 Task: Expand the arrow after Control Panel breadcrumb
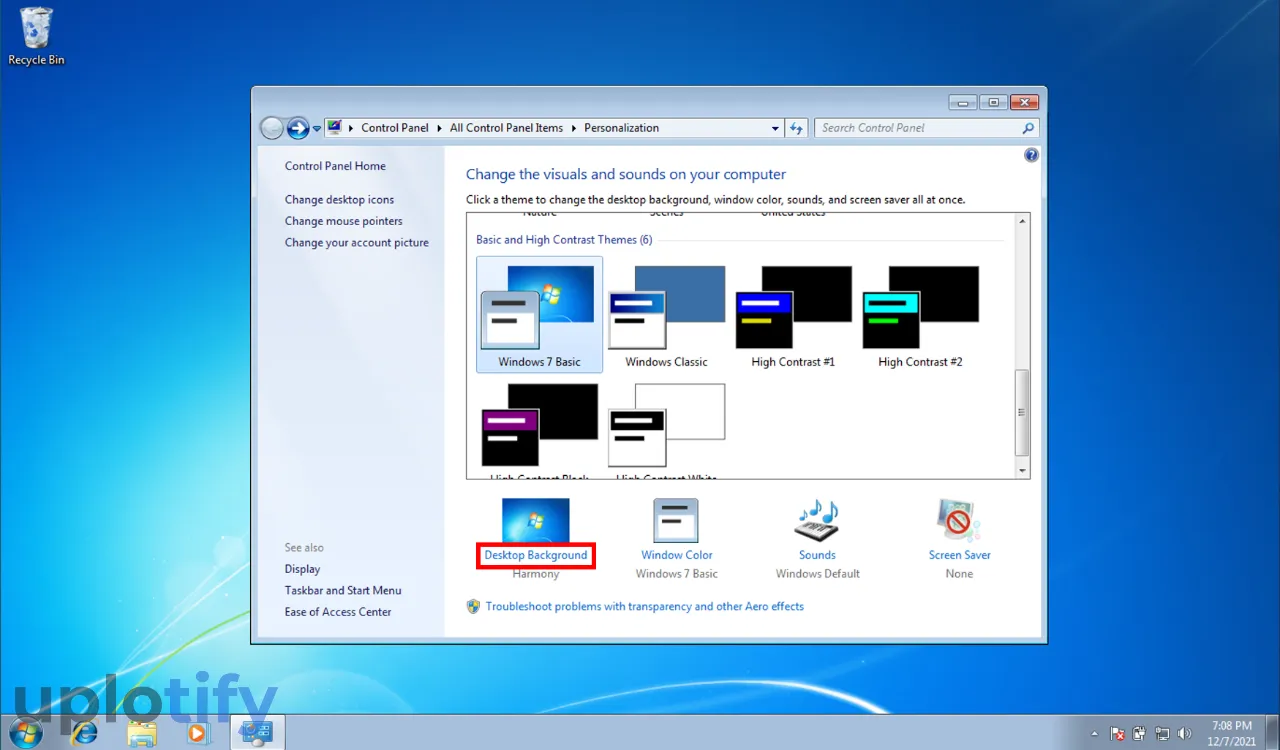(439, 128)
